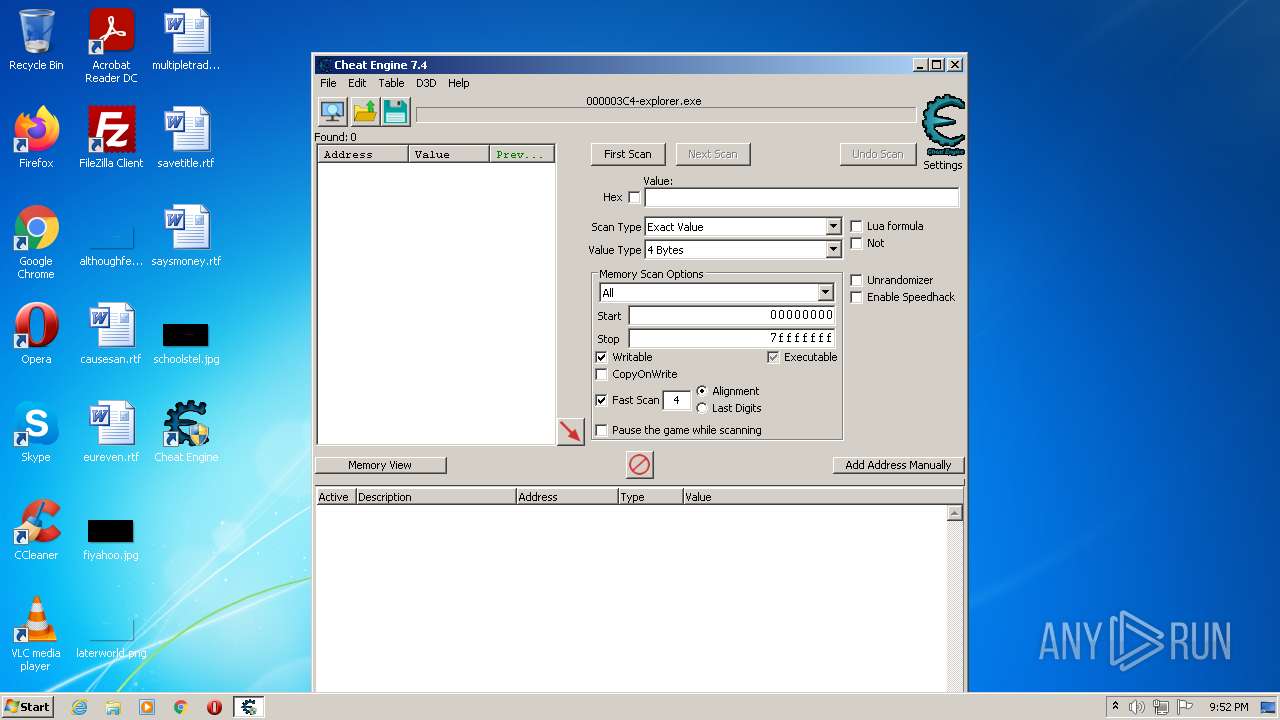Open the Edit menu
The image size is (1280, 720).
click(357, 83)
